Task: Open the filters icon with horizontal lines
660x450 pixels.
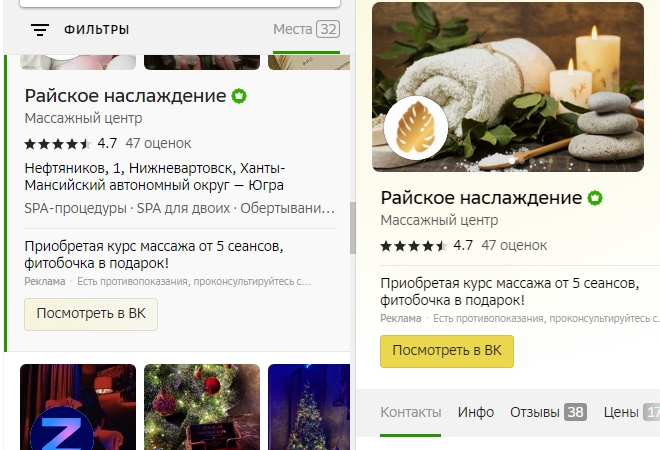Action: [40, 29]
